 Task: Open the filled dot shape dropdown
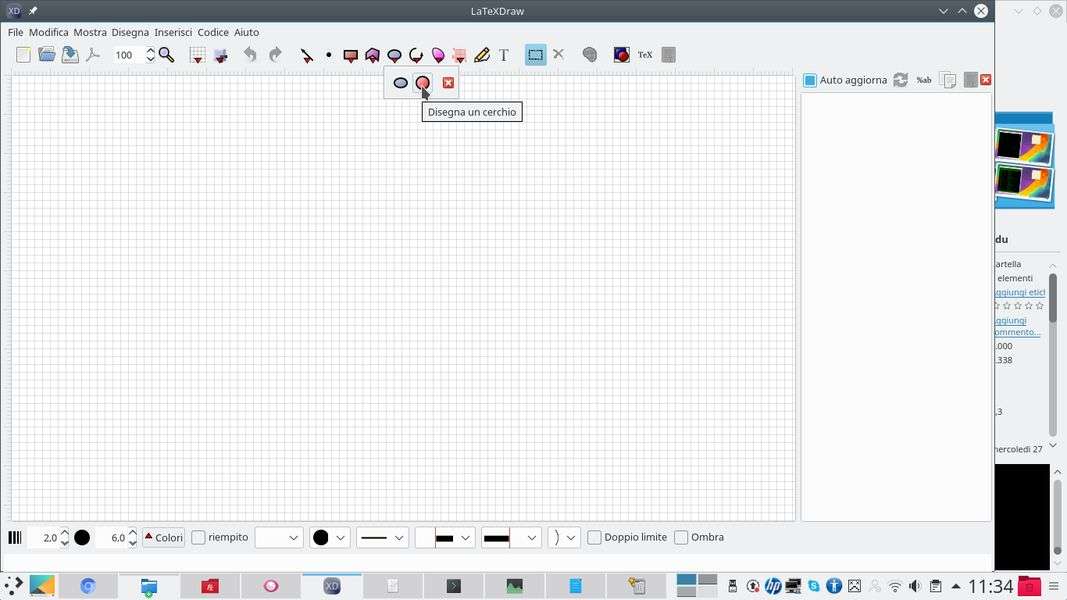tap(329, 538)
